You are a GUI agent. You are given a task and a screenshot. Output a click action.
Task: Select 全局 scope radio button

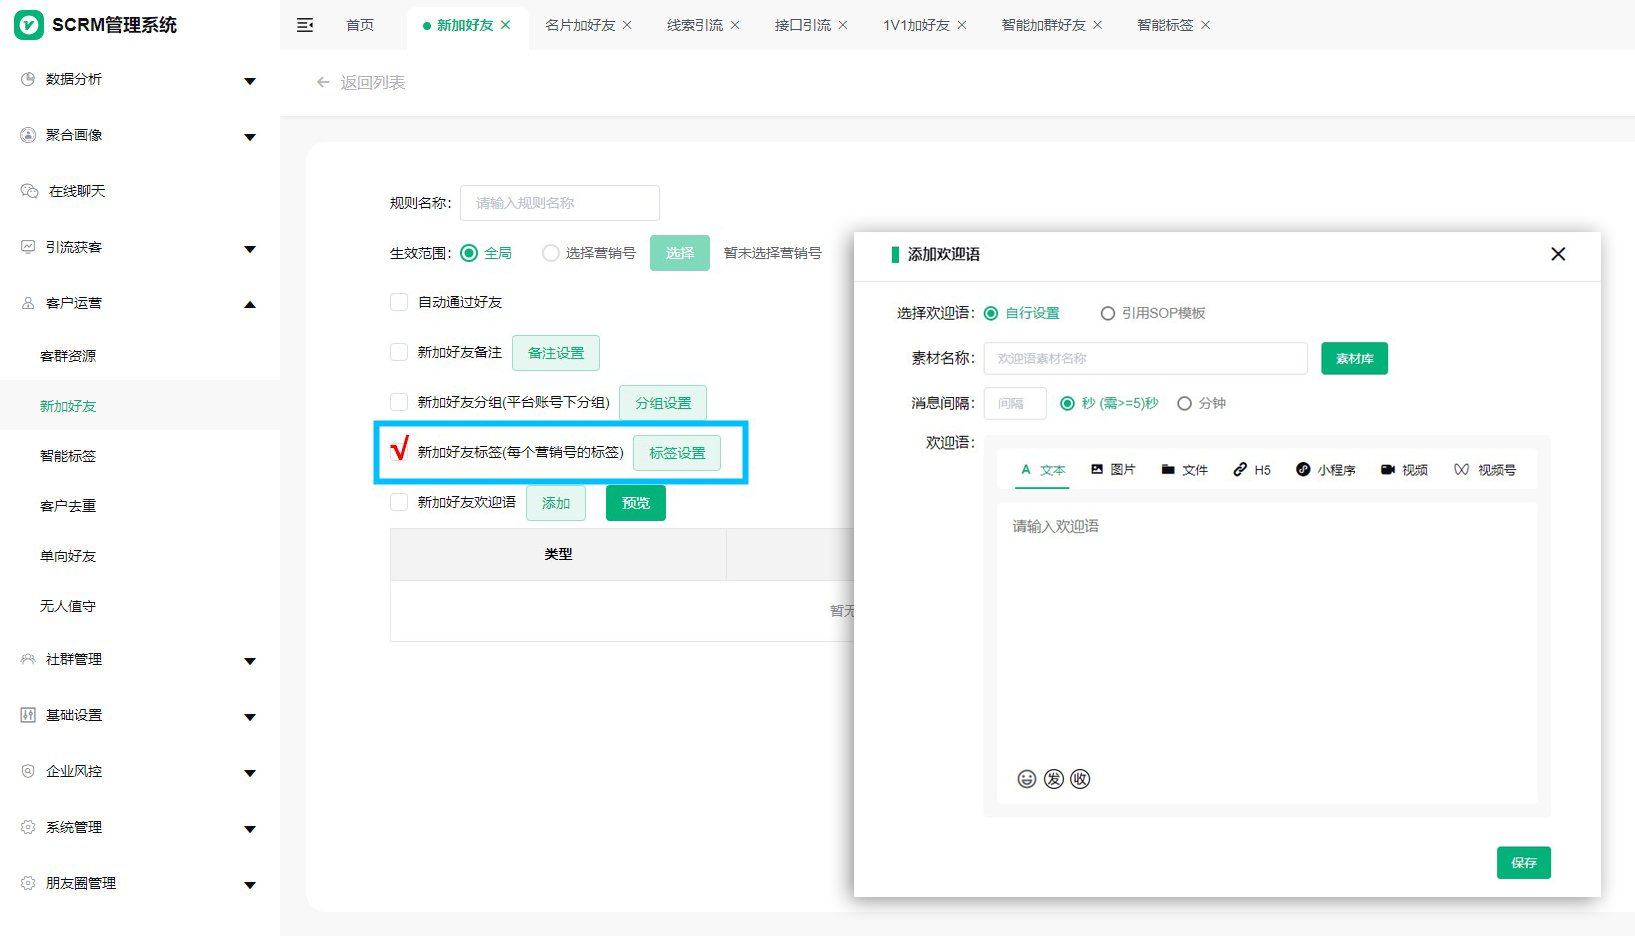(x=469, y=253)
